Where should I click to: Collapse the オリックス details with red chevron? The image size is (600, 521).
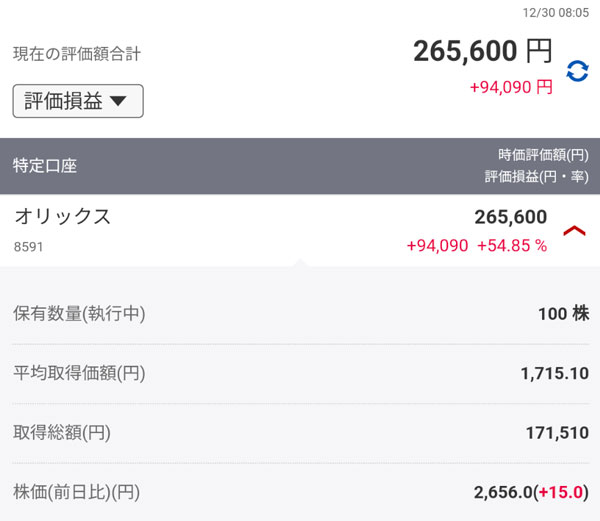click(574, 231)
